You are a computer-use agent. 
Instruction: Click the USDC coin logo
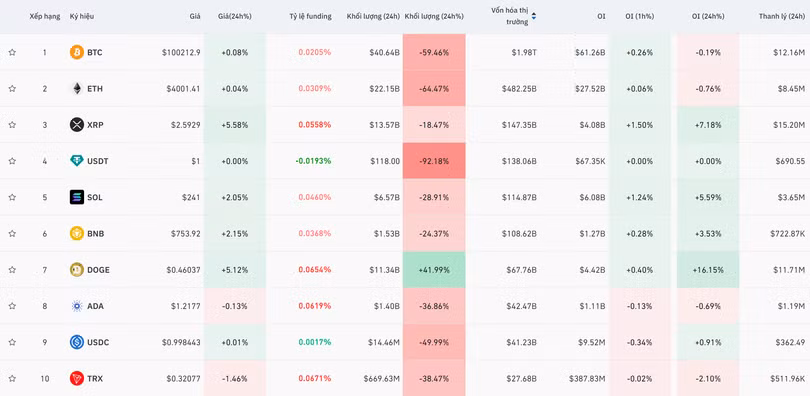tap(76, 342)
